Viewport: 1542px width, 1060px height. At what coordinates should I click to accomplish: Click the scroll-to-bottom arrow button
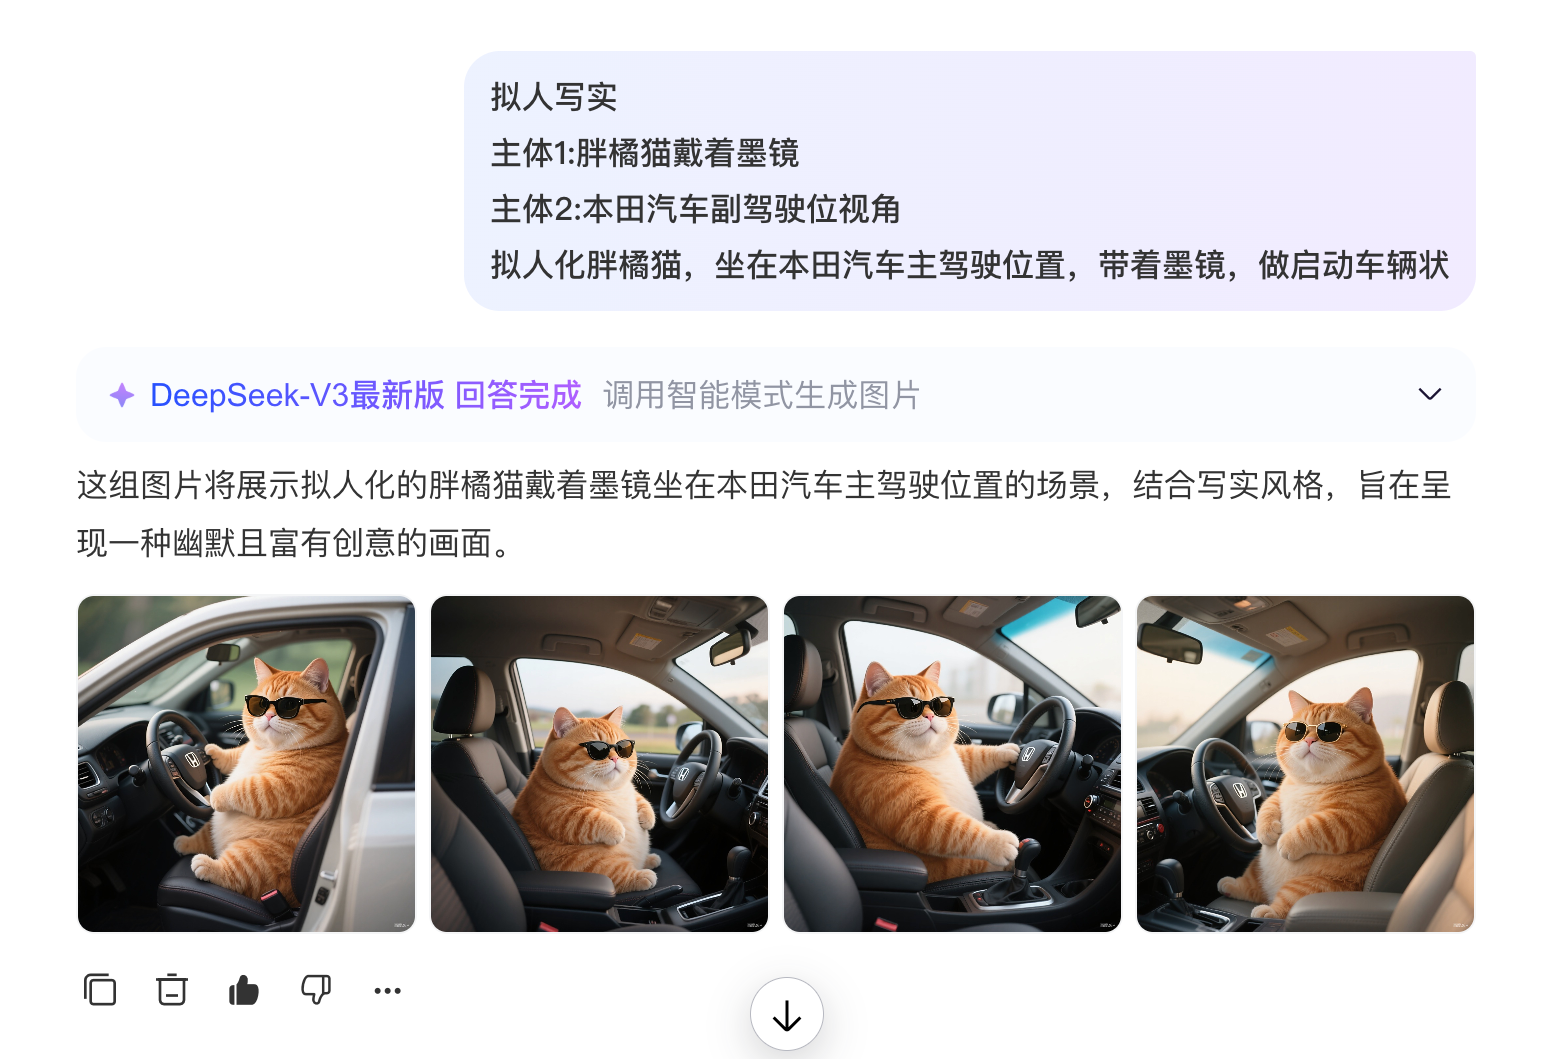[787, 1015]
